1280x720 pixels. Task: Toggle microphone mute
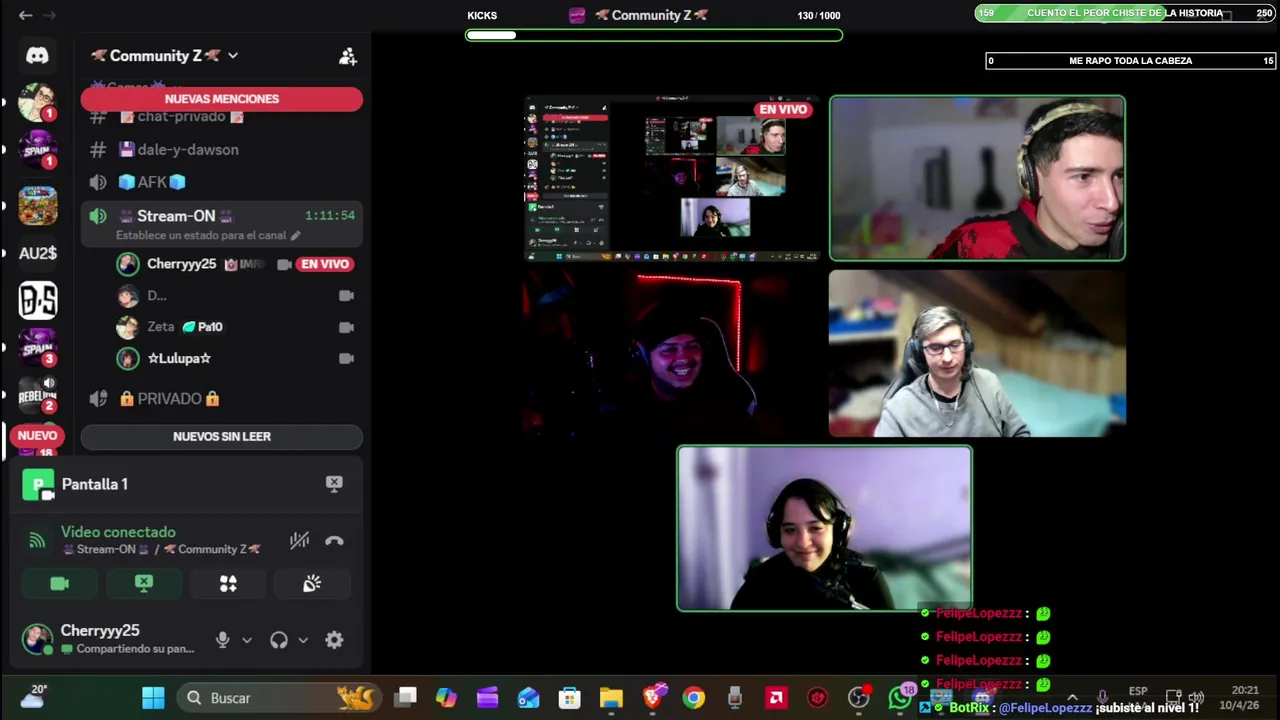(222, 640)
